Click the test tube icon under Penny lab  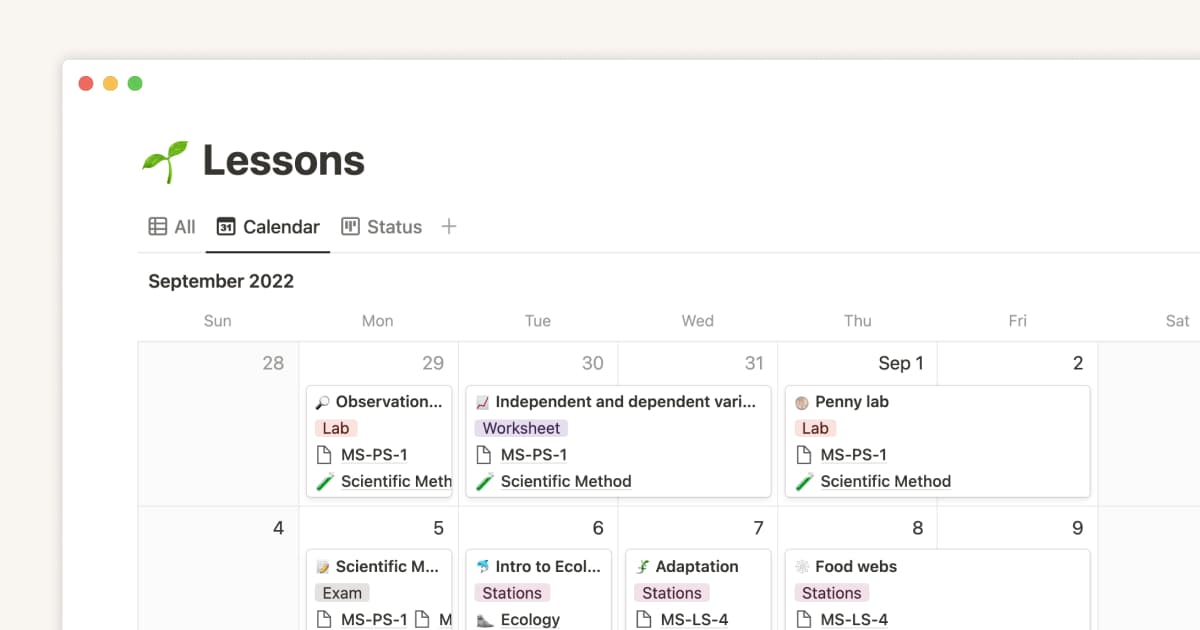pyautogui.click(x=803, y=481)
